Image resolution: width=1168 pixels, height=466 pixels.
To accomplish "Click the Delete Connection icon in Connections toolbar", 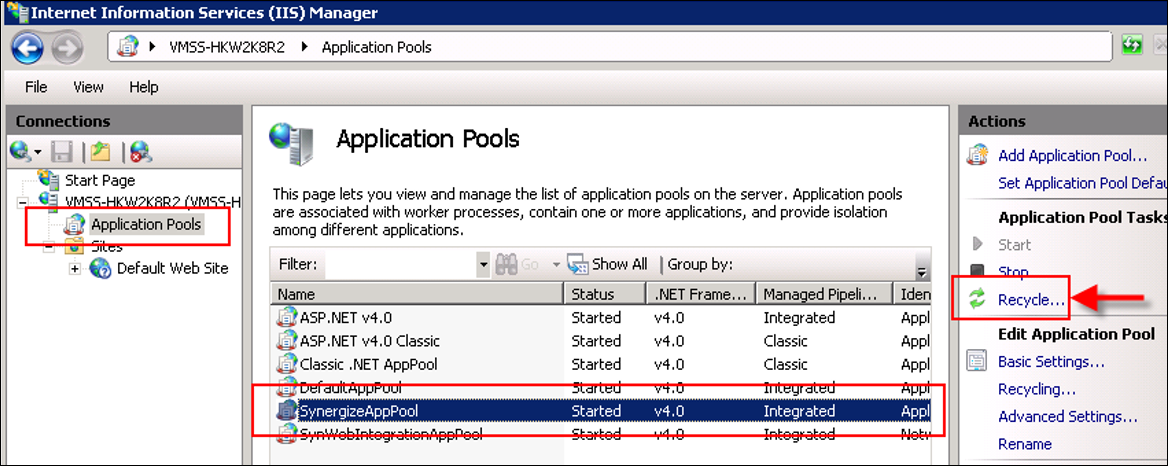I will coord(140,152).
